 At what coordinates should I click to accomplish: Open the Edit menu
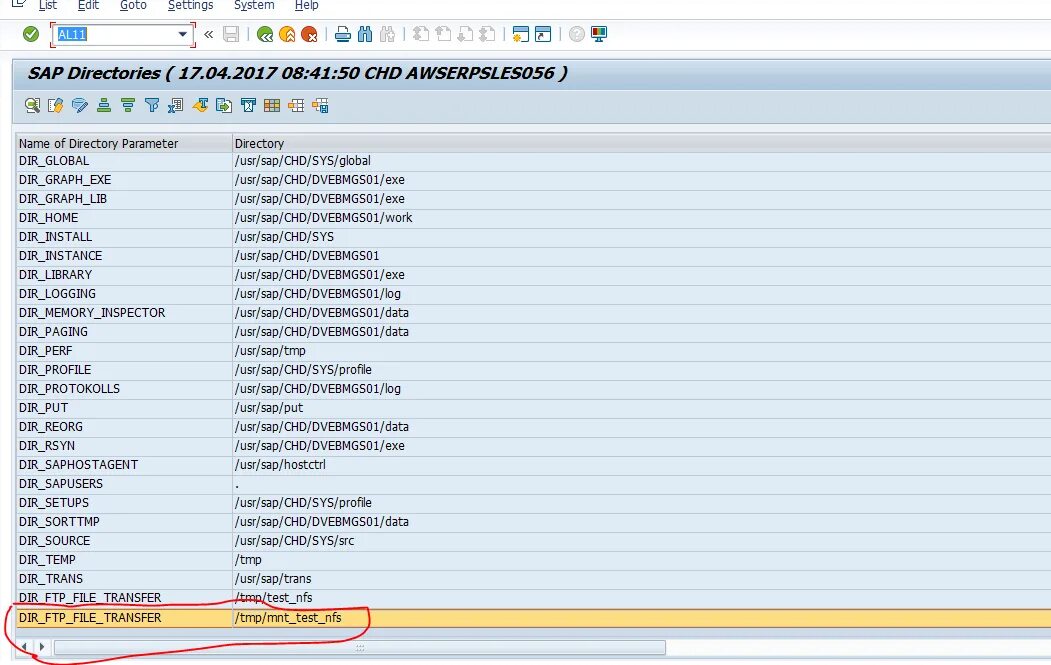pyautogui.click(x=88, y=5)
